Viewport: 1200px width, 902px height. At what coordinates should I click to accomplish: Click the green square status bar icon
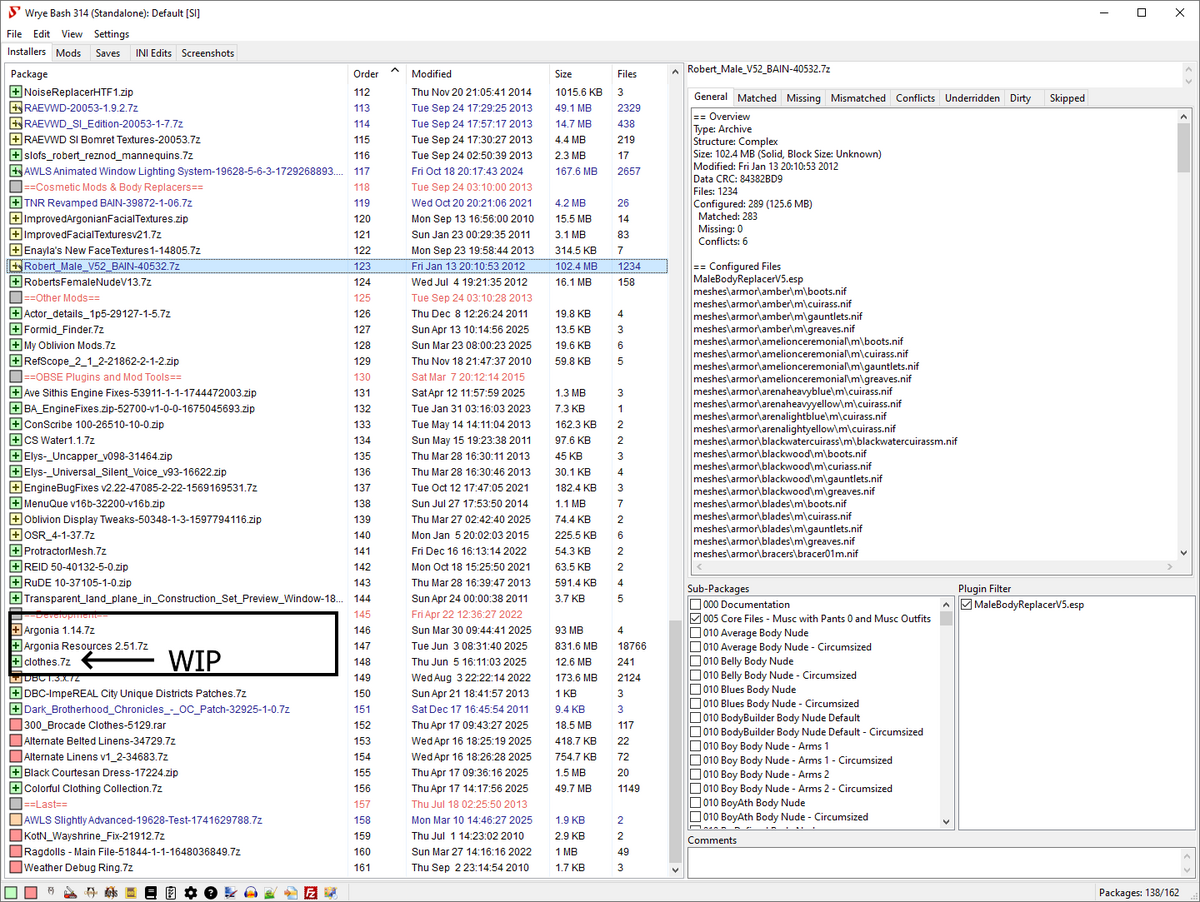pyautogui.click(x=11, y=893)
